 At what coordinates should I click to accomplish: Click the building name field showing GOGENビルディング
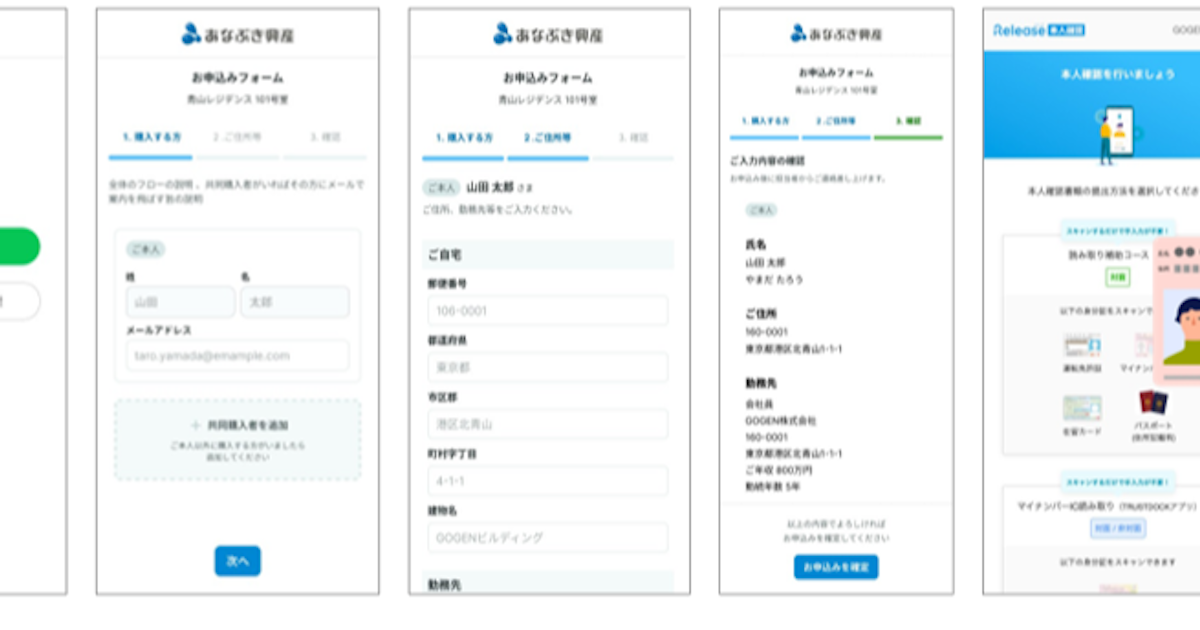[x=547, y=538]
